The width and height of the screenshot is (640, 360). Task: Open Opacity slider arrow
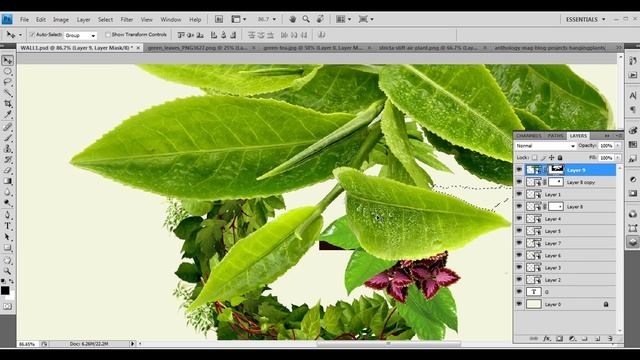618,146
